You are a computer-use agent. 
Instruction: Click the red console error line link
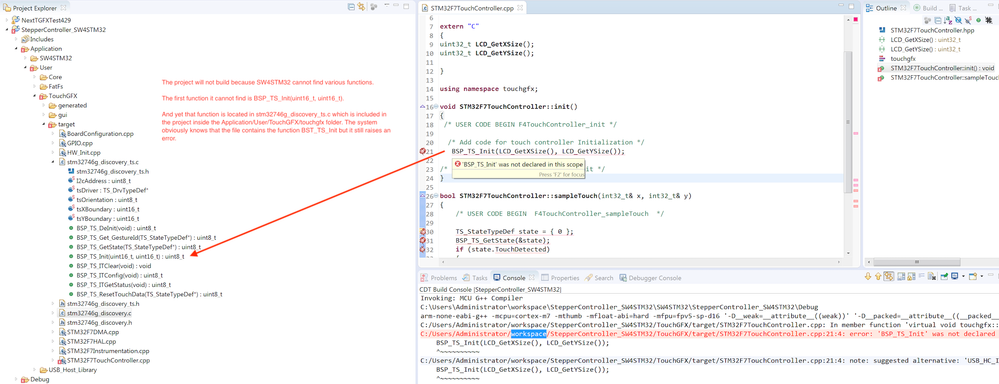708,334
